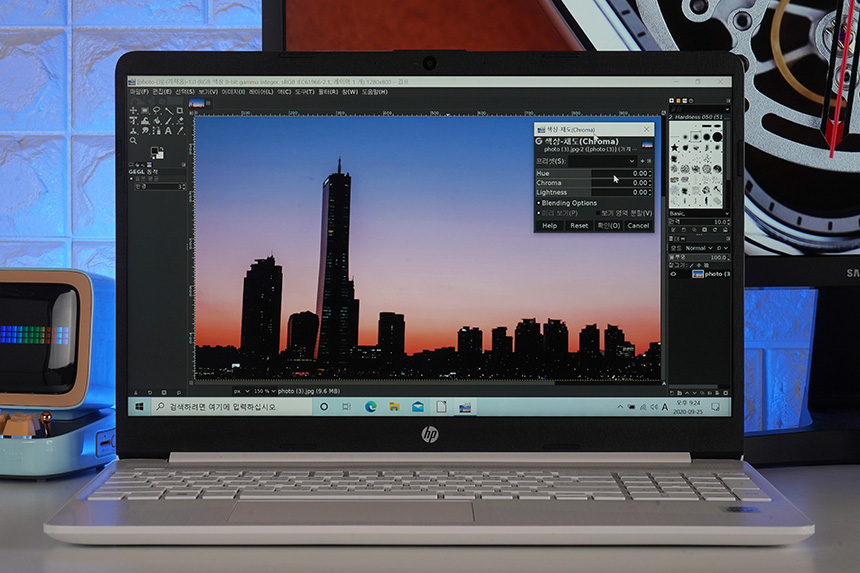Open the layer mode group dropdown next to Normal

pyautogui.click(x=723, y=248)
